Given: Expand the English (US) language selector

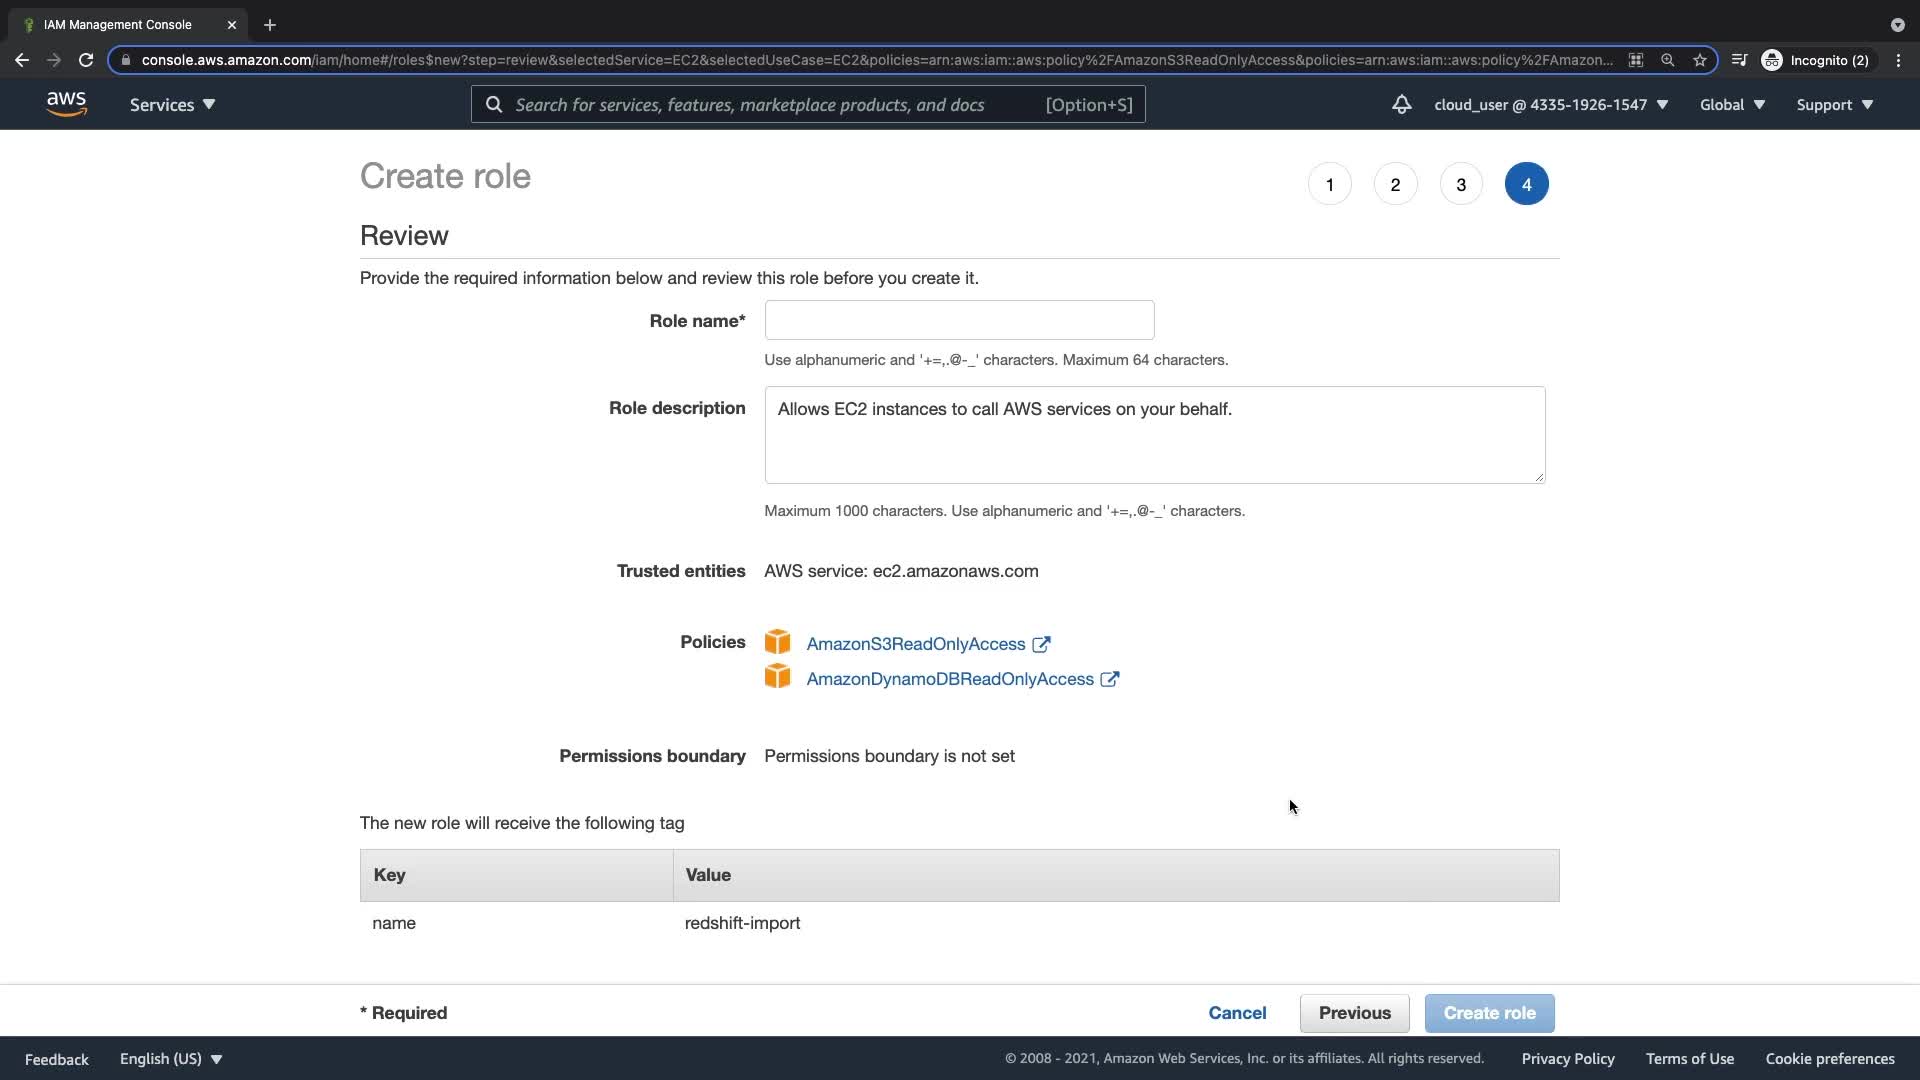Looking at the screenshot, I should click(171, 1059).
